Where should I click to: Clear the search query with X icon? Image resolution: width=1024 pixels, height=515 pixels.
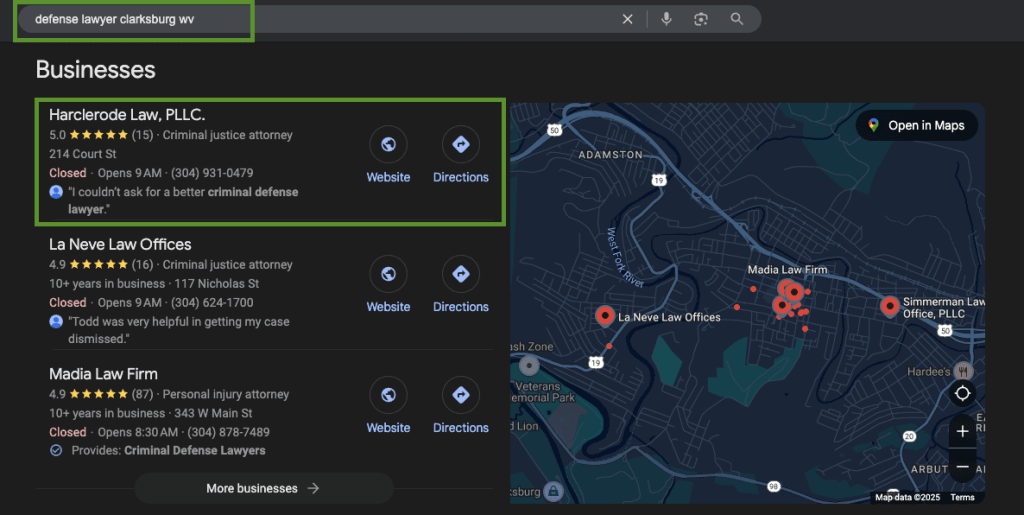(628, 19)
